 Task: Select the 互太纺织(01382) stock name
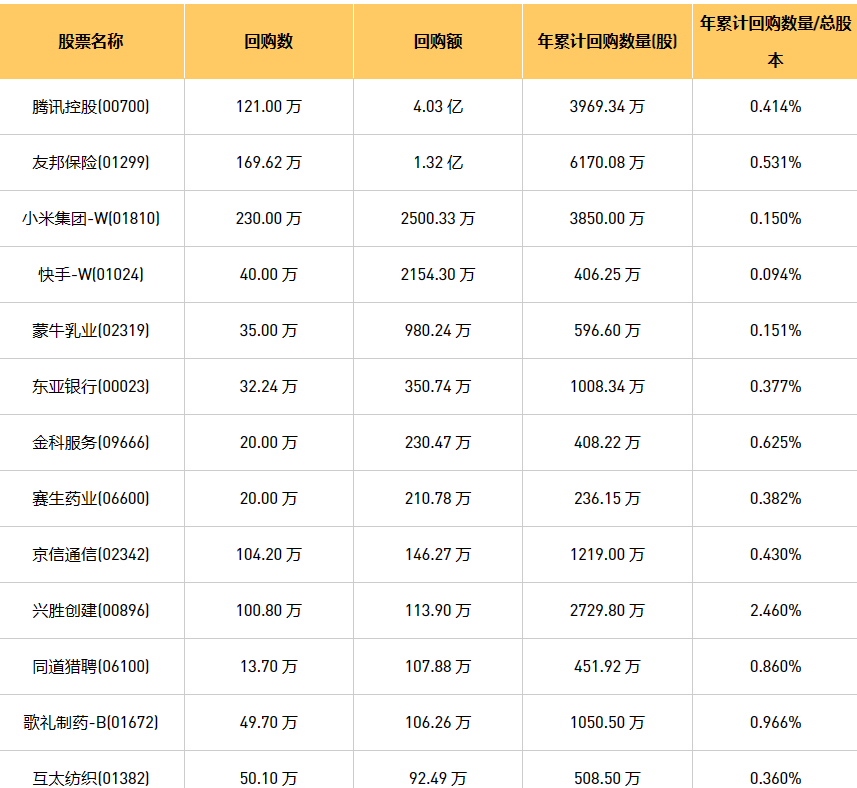click(x=91, y=778)
